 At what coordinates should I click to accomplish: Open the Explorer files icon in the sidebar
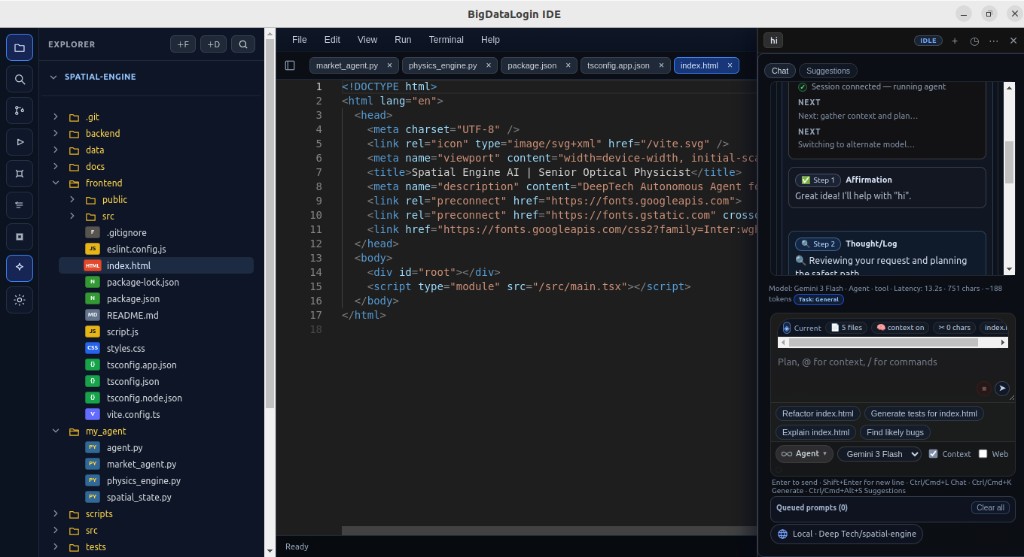coord(20,48)
